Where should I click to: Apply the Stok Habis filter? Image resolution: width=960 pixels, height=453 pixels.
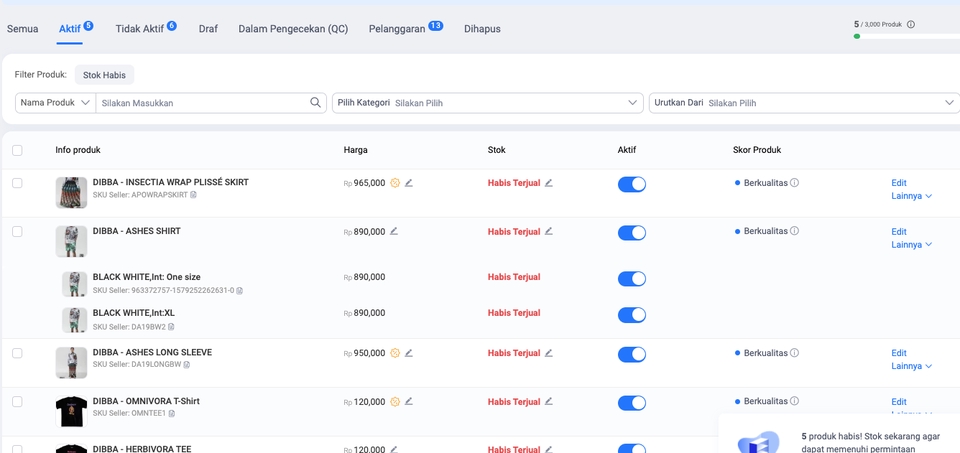[105, 75]
